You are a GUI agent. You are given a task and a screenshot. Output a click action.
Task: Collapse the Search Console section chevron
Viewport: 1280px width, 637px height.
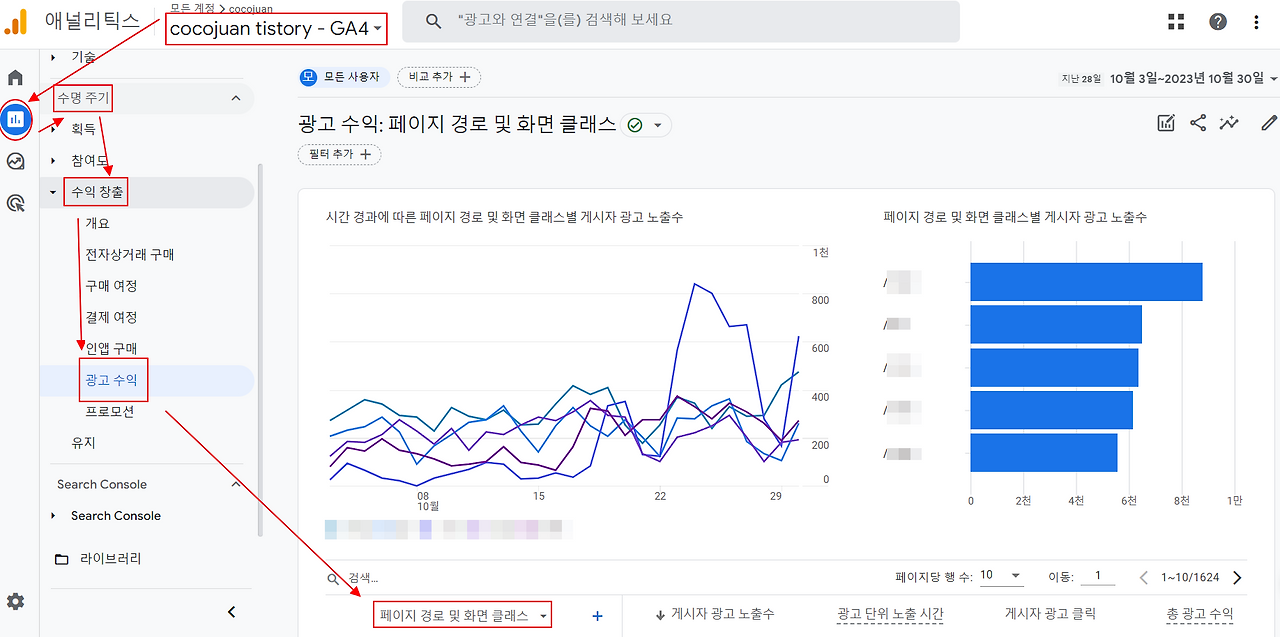(236, 484)
